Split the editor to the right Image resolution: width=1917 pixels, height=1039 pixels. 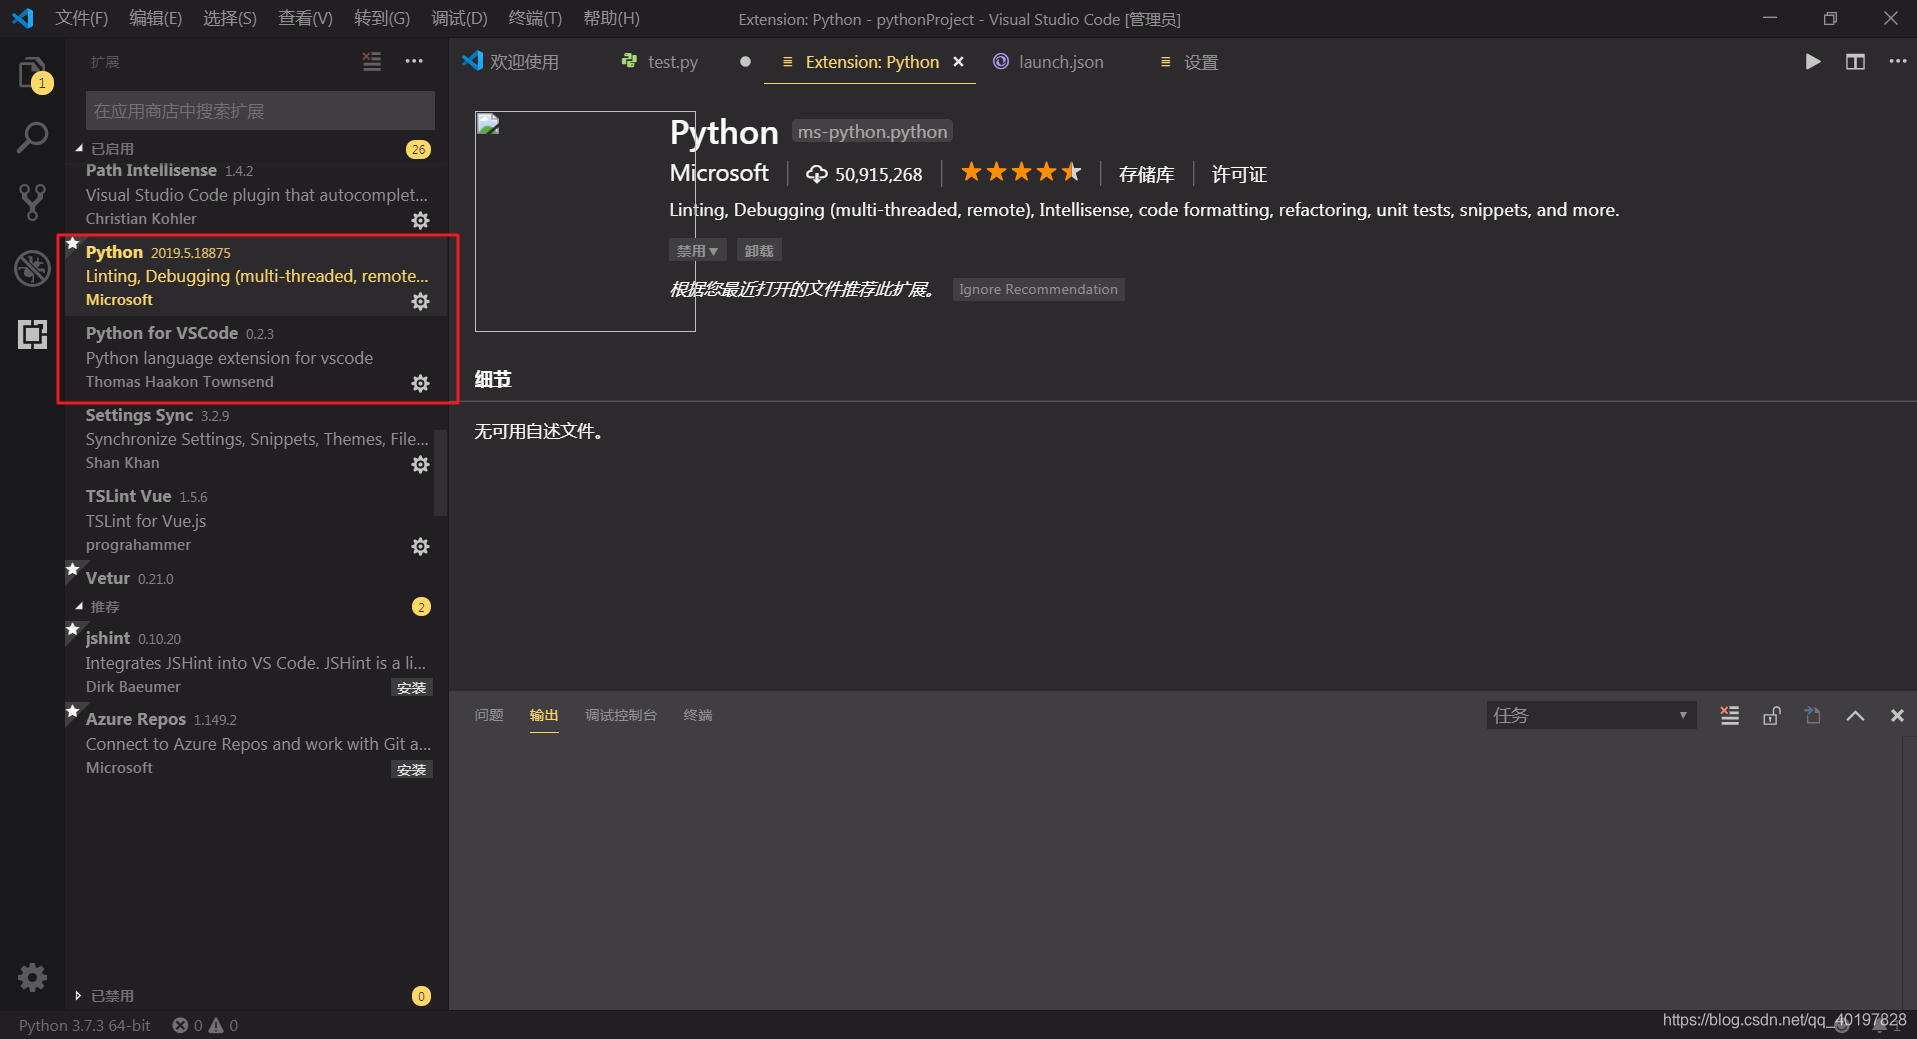point(1855,62)
